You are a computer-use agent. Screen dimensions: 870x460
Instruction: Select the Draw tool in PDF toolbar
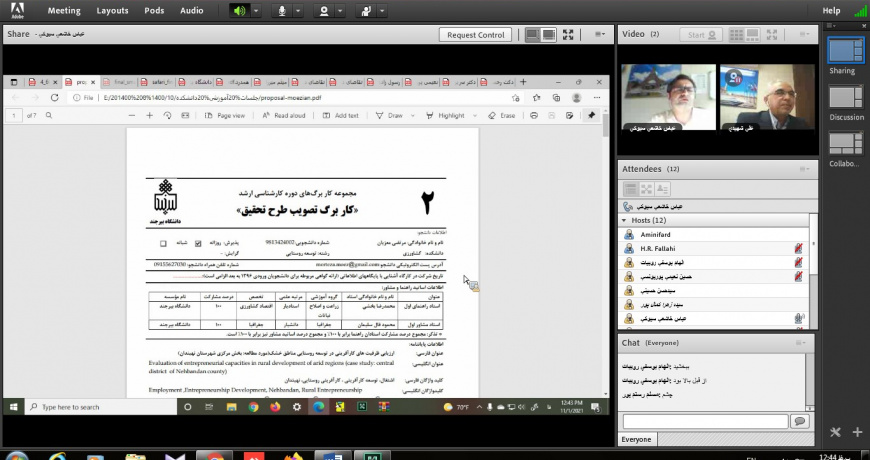[390, 115]
